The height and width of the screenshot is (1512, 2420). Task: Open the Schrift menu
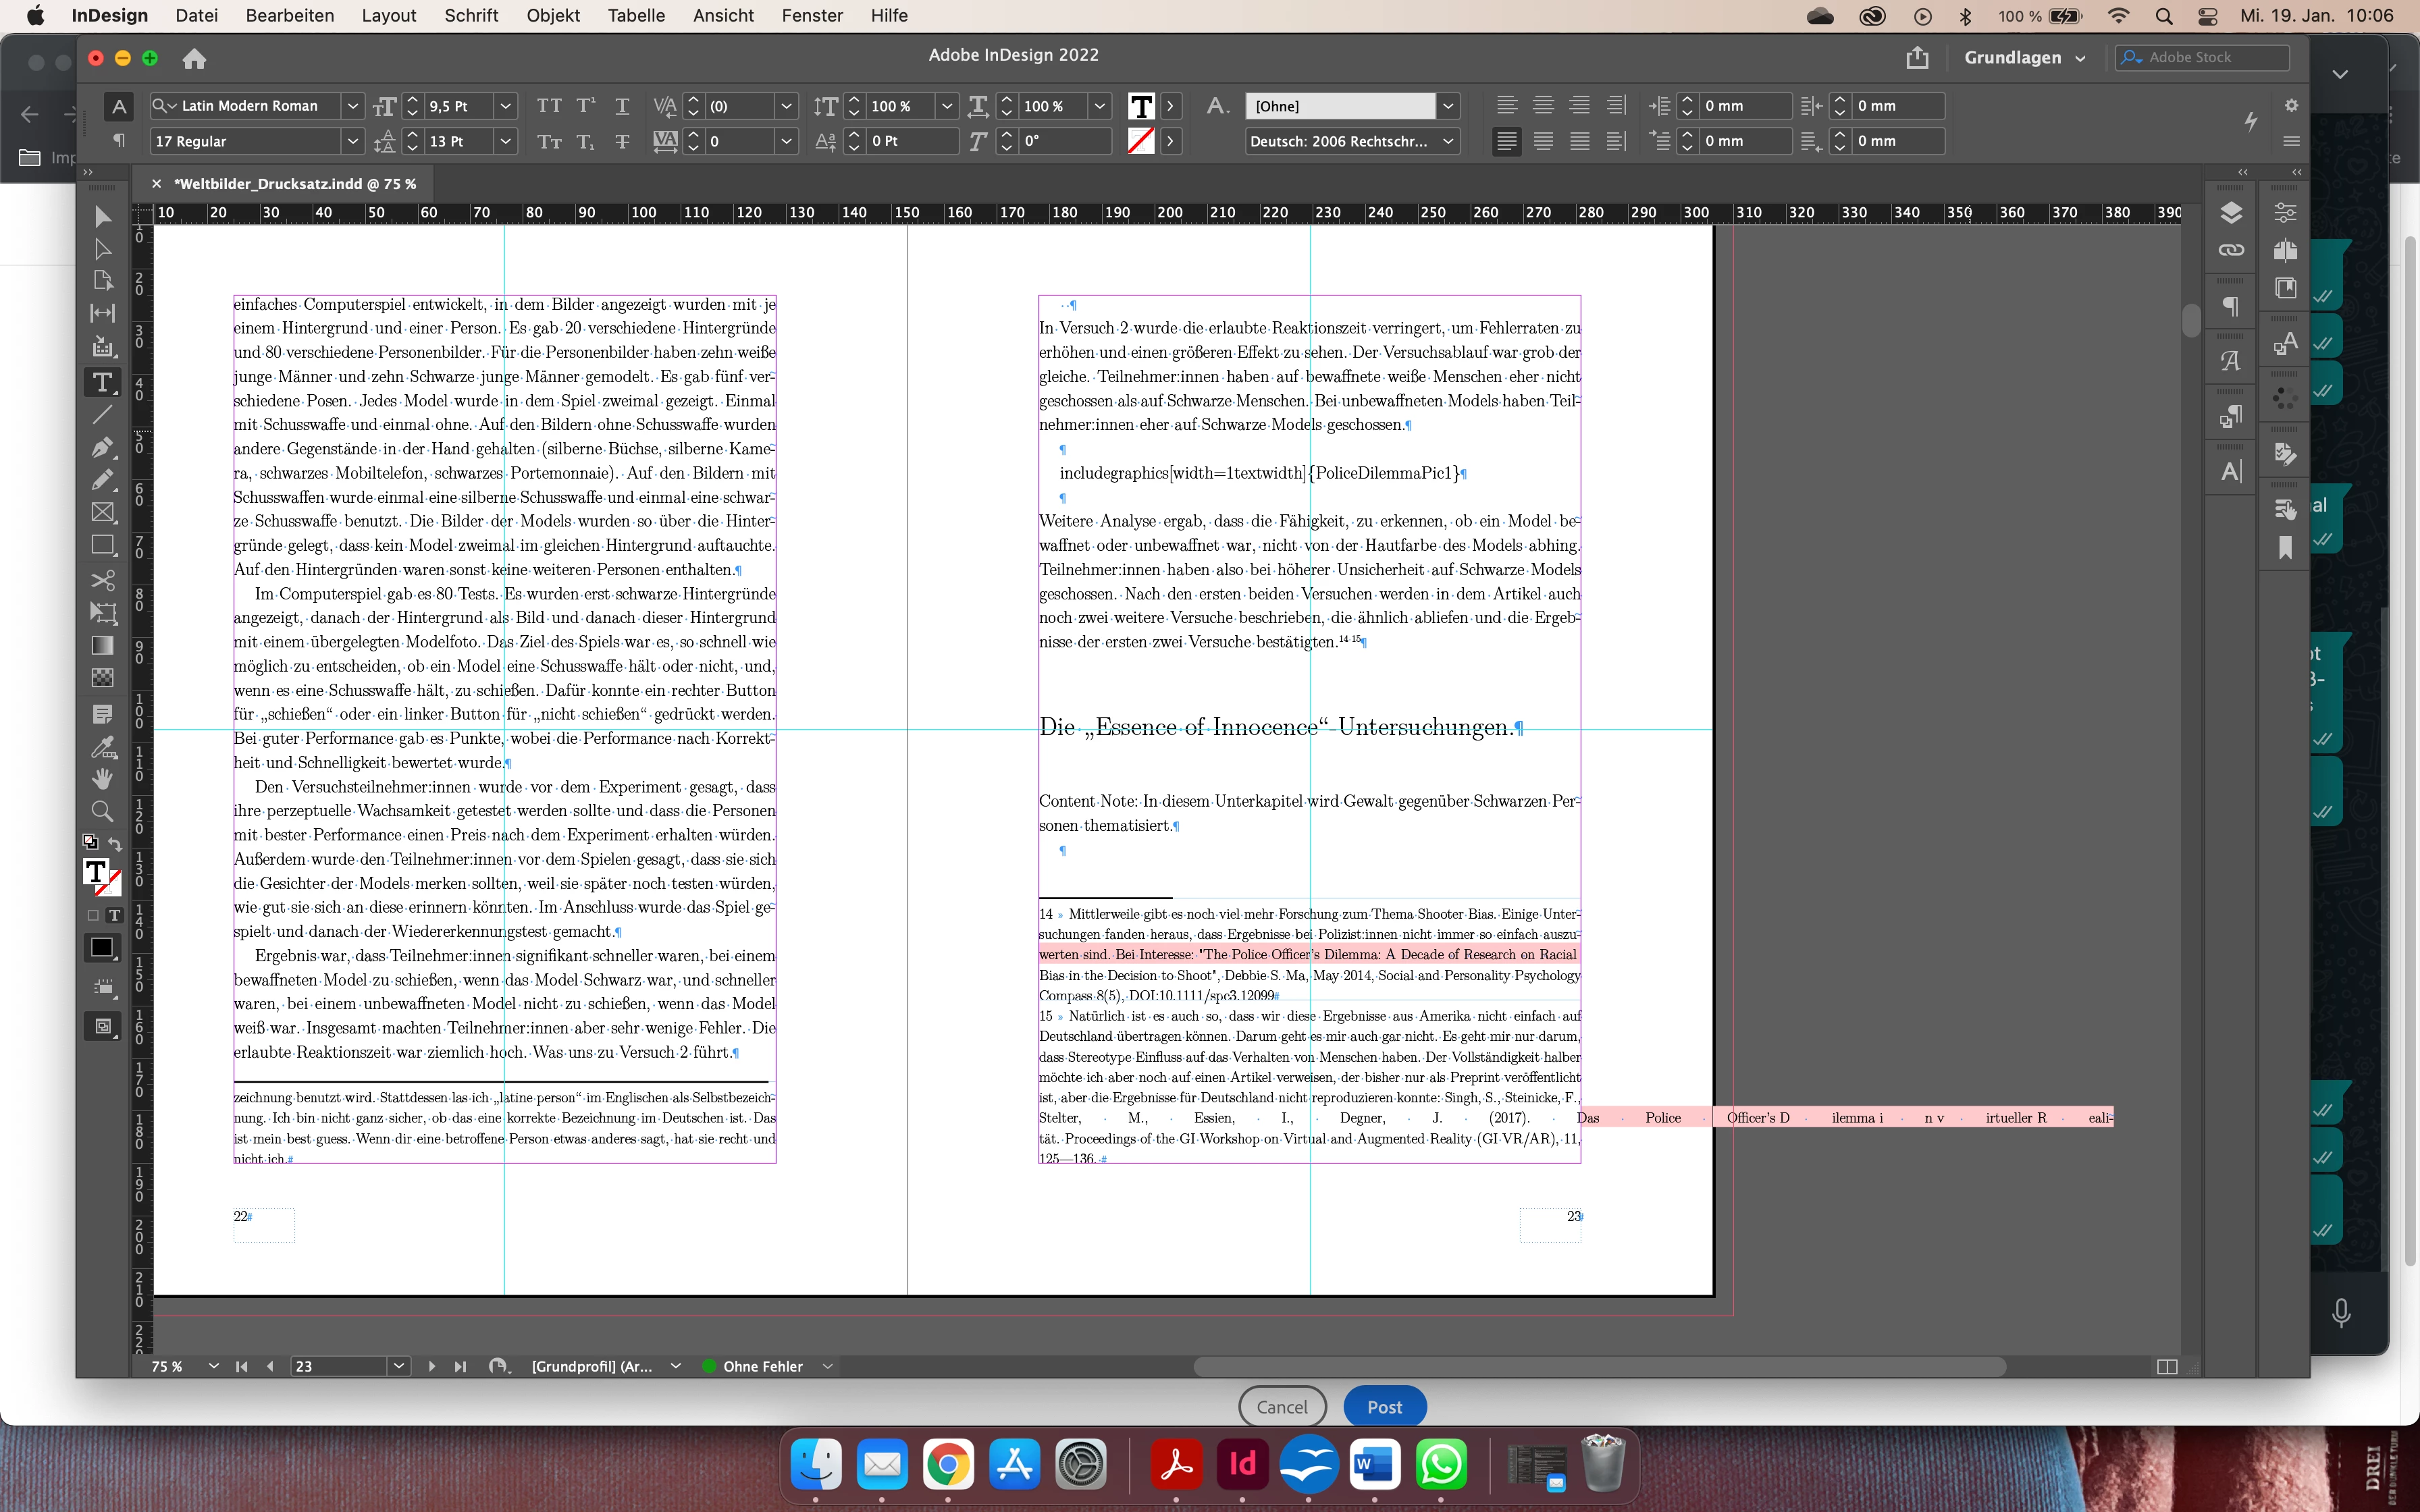coord(471,15)
